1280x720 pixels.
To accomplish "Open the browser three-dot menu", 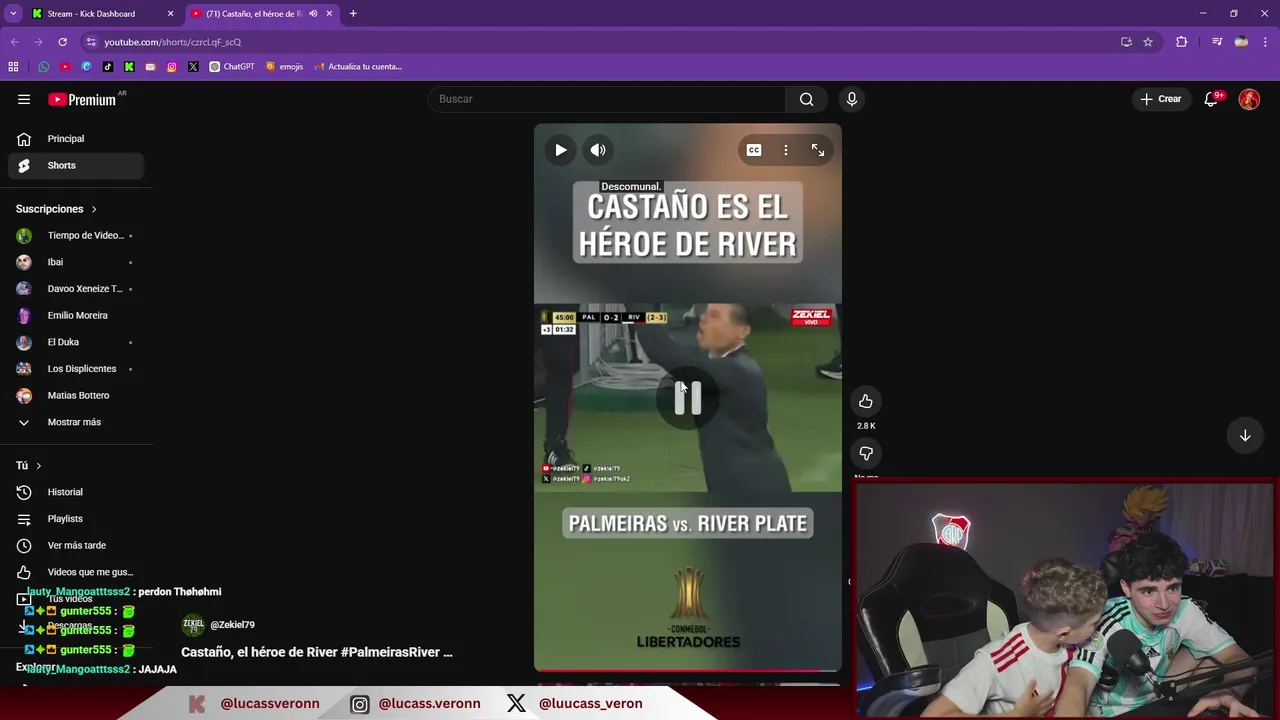I will click(1265, 42).
